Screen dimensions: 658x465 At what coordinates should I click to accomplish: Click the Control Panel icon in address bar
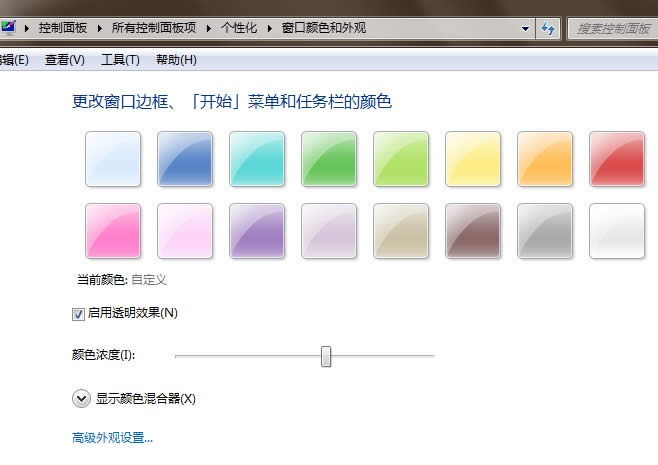pos(9,28)
